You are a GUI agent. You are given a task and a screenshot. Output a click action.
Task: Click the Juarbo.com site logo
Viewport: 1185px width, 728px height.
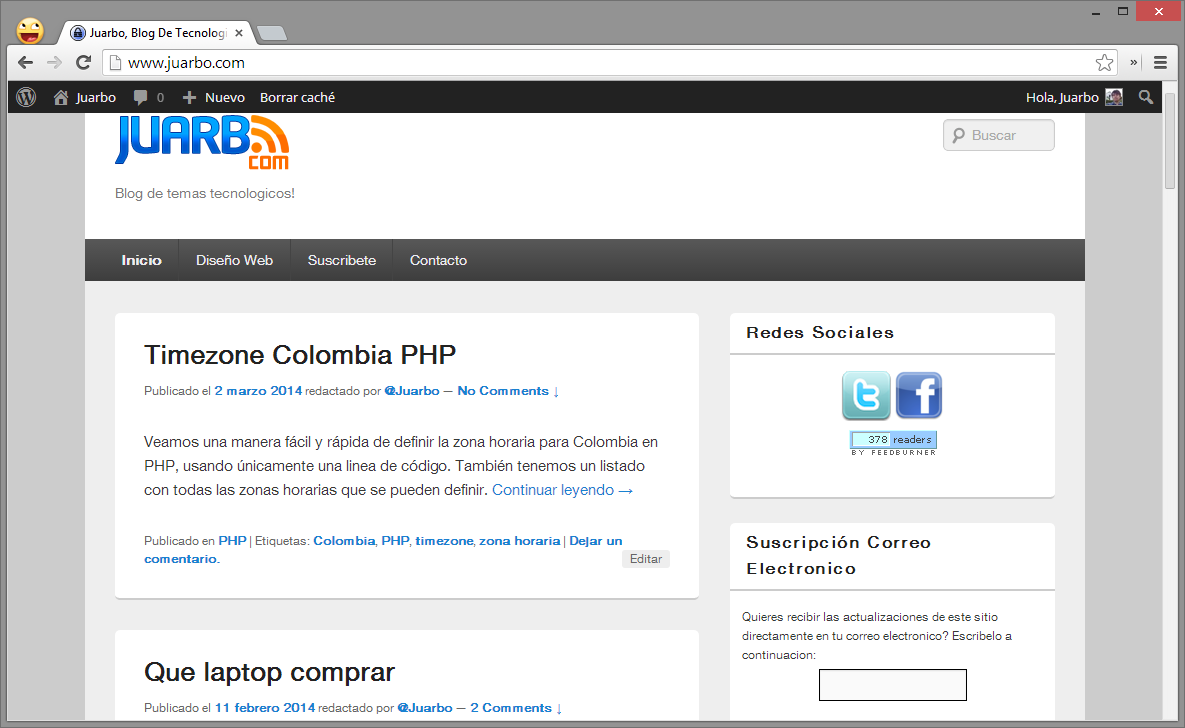tap(202, 140)
